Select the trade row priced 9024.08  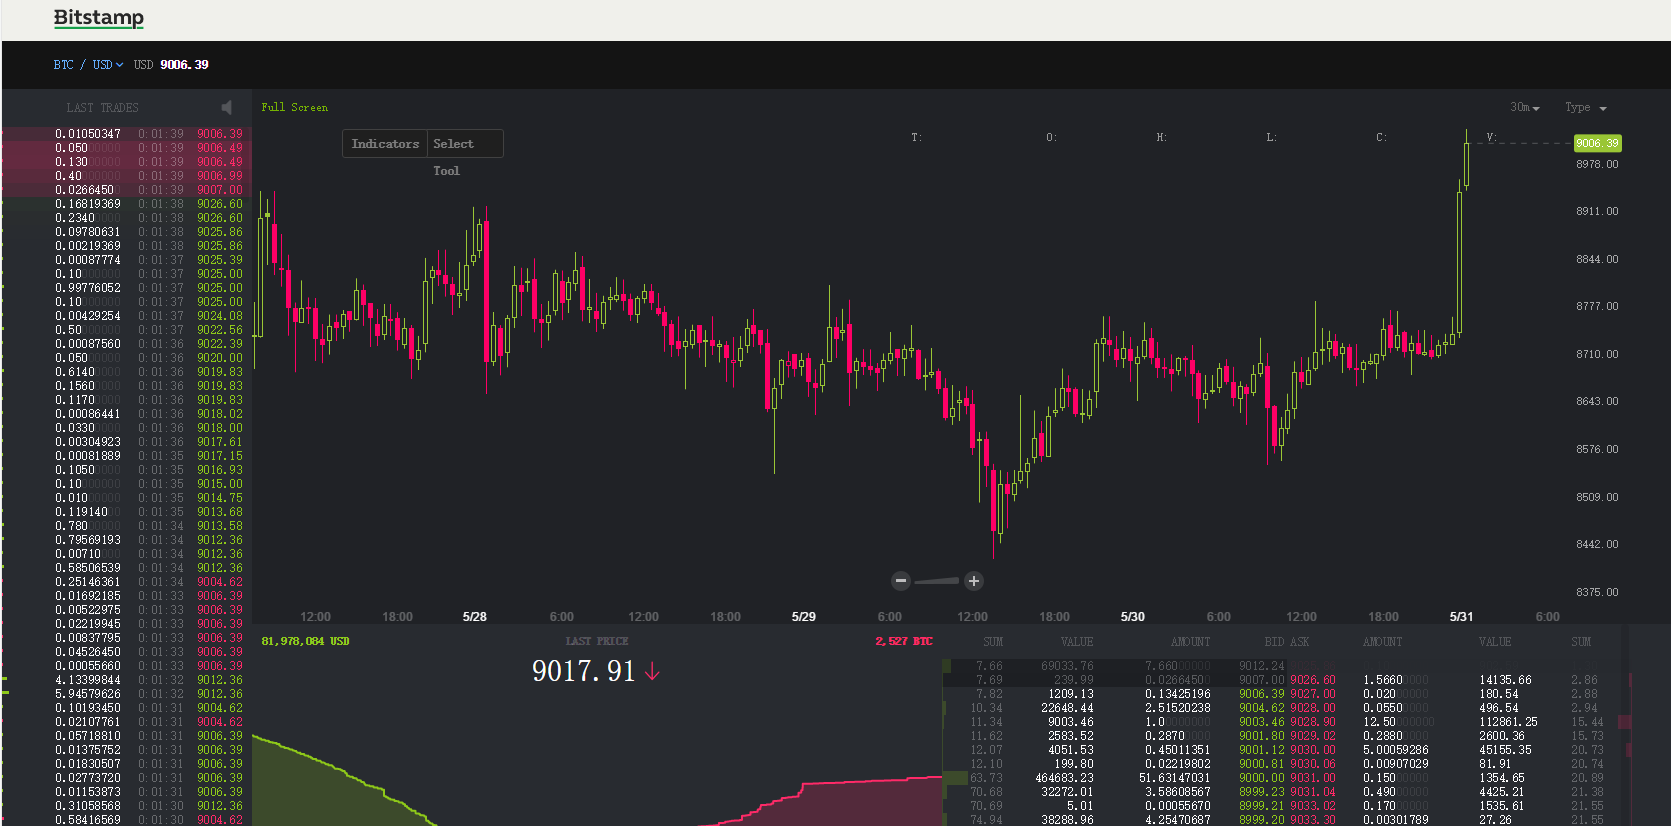pyautogui.click(x=127, y=316)
